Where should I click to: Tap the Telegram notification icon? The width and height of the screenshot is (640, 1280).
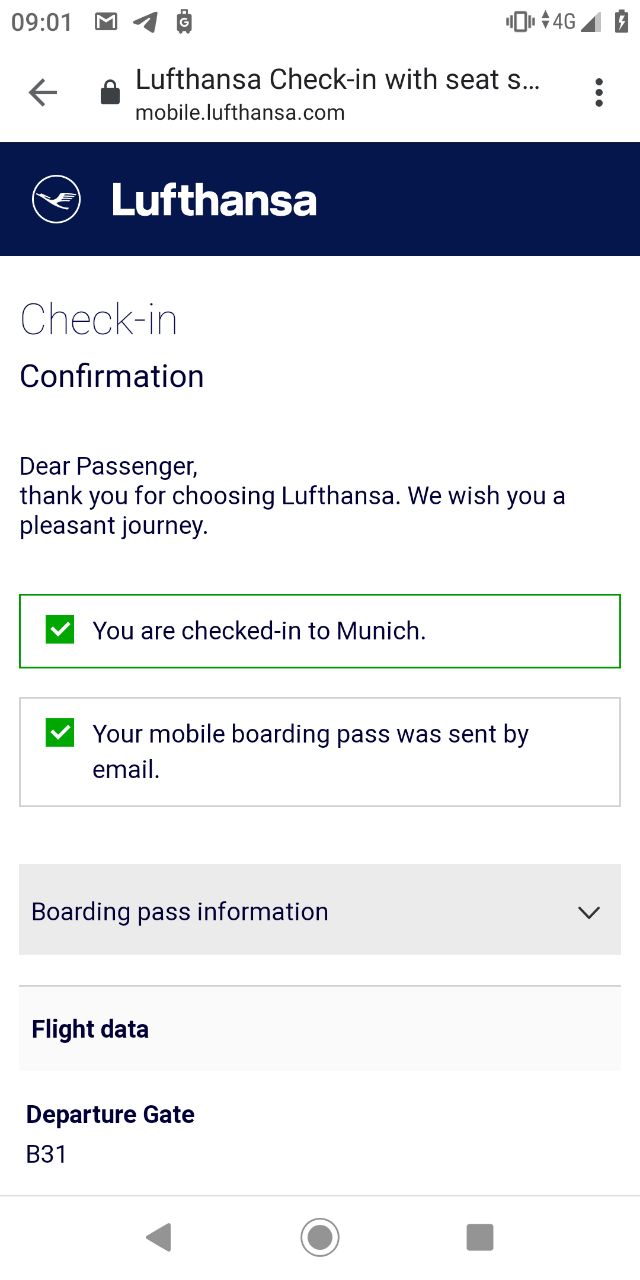(145, 22)
